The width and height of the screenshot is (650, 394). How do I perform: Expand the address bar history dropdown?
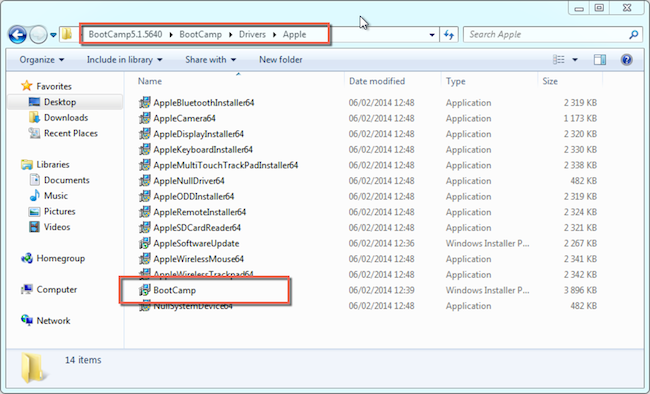(x=432, y=35)
